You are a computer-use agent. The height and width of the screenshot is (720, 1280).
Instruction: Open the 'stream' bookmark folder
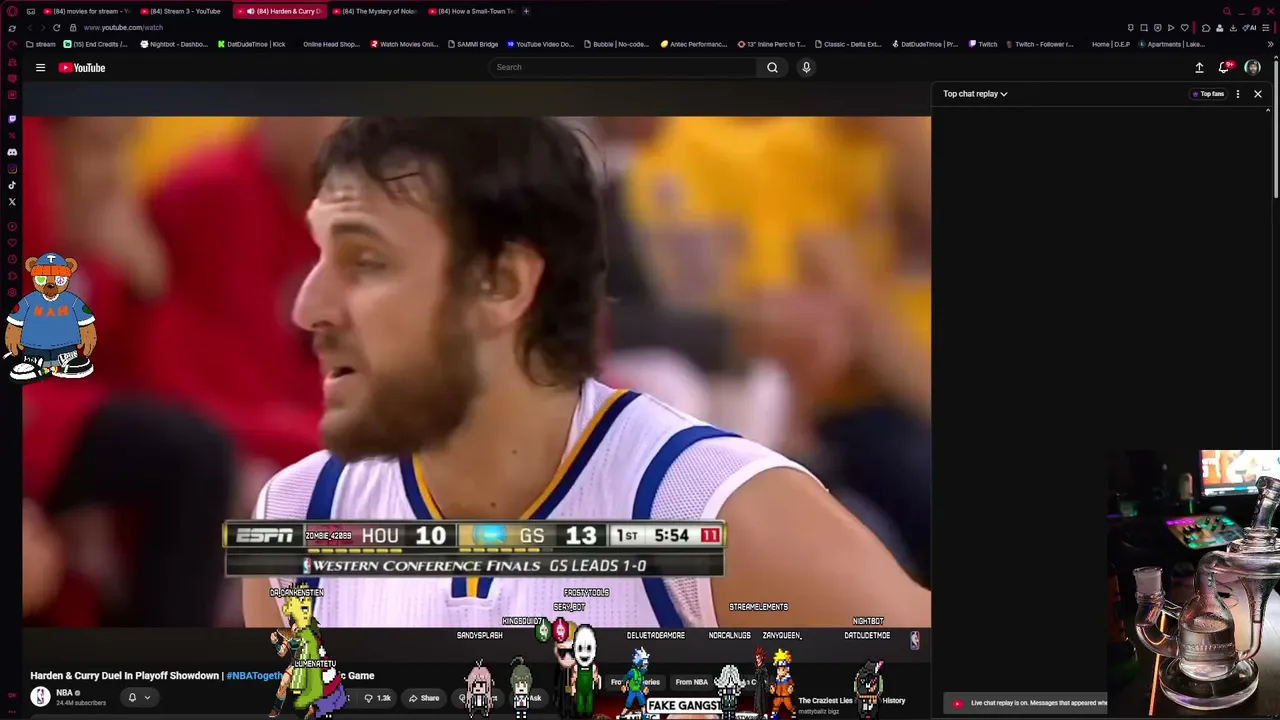(x=41, y=44)
